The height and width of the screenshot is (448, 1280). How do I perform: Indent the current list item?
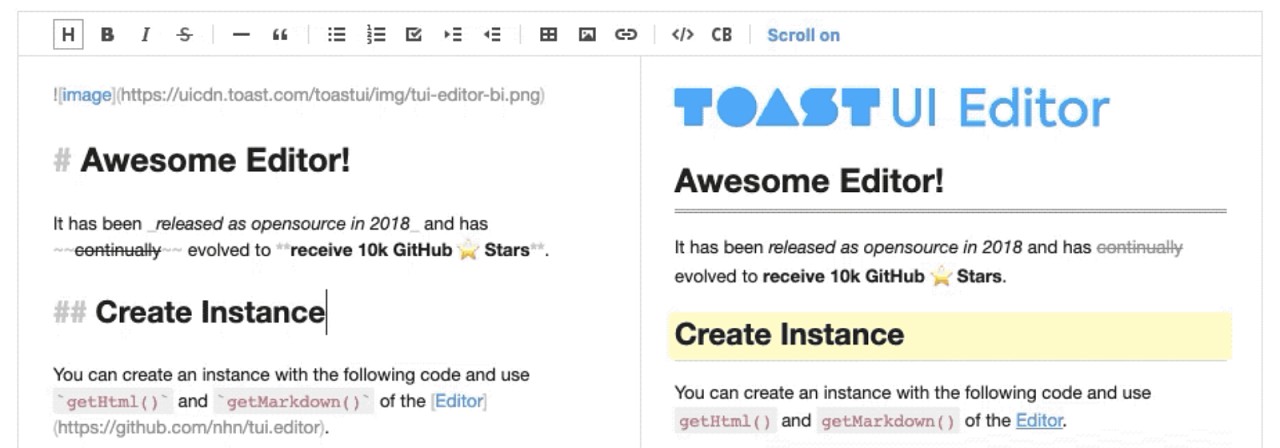click(x=453, y=35)
